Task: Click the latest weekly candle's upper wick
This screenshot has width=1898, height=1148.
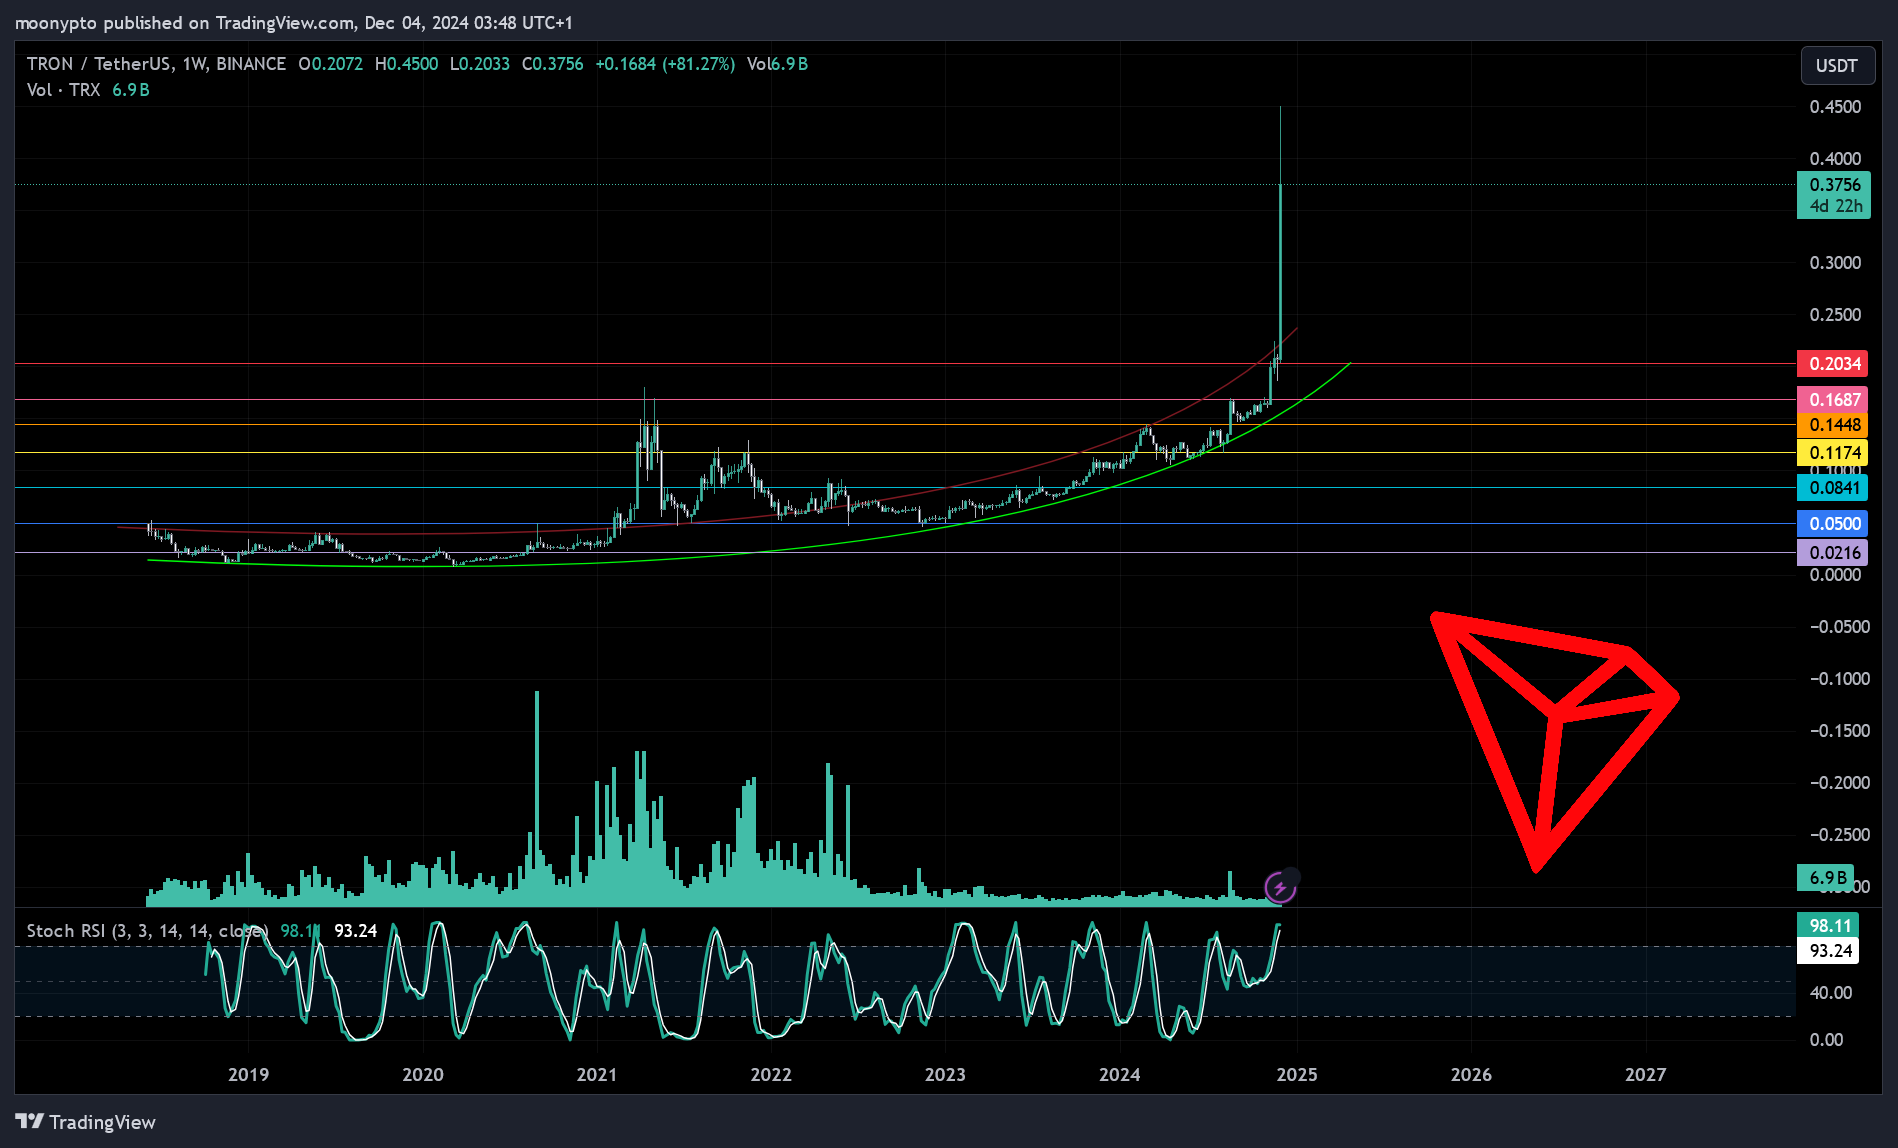Action: click(x=1281, y=145)
